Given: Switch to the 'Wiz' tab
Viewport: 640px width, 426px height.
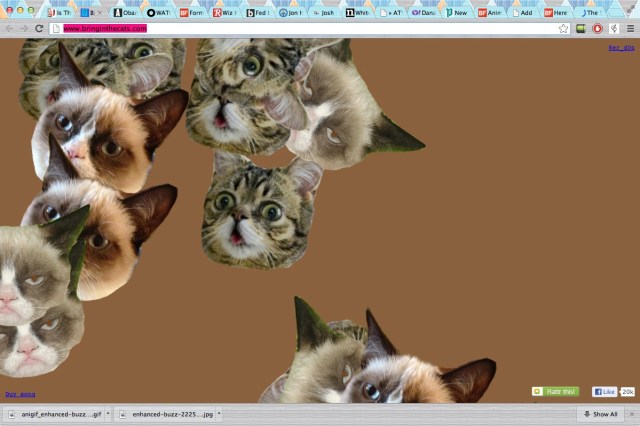Looking at the screenshot, I should coord(225,13).
